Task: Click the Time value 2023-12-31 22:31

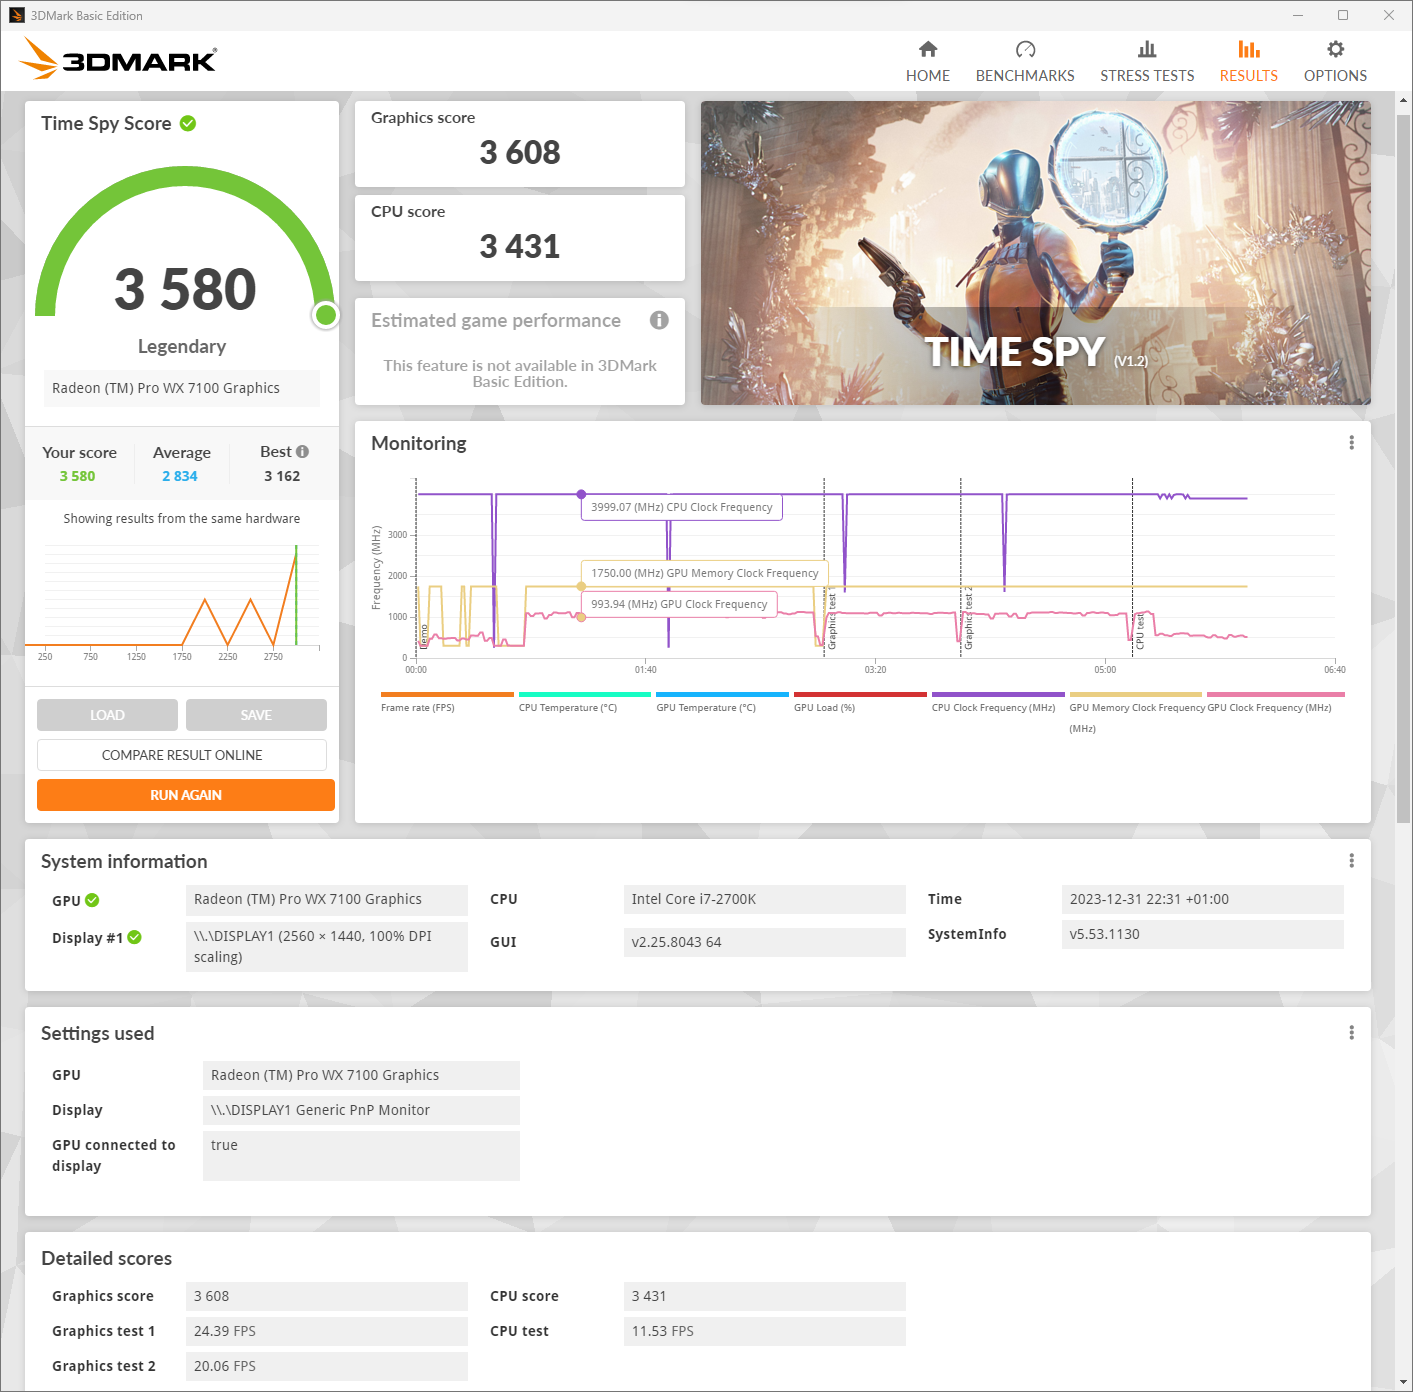Action: click(x=1202, y=899)
